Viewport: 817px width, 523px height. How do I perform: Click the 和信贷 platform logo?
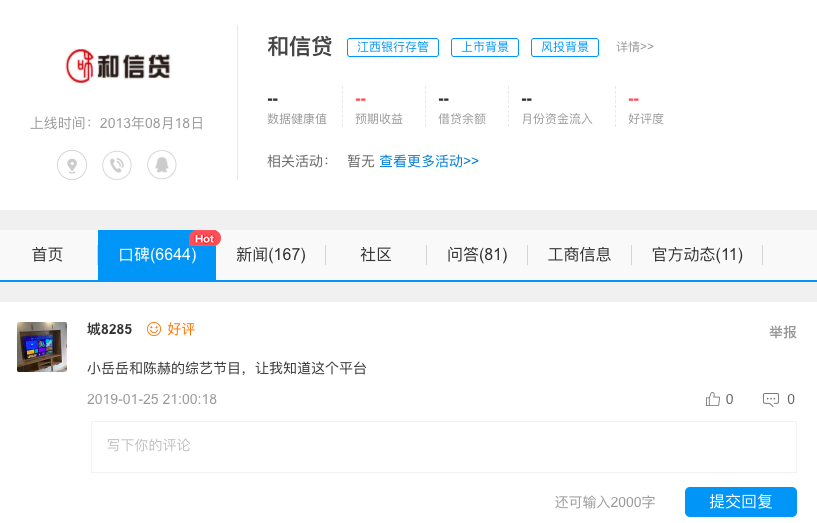pos(117,66)
